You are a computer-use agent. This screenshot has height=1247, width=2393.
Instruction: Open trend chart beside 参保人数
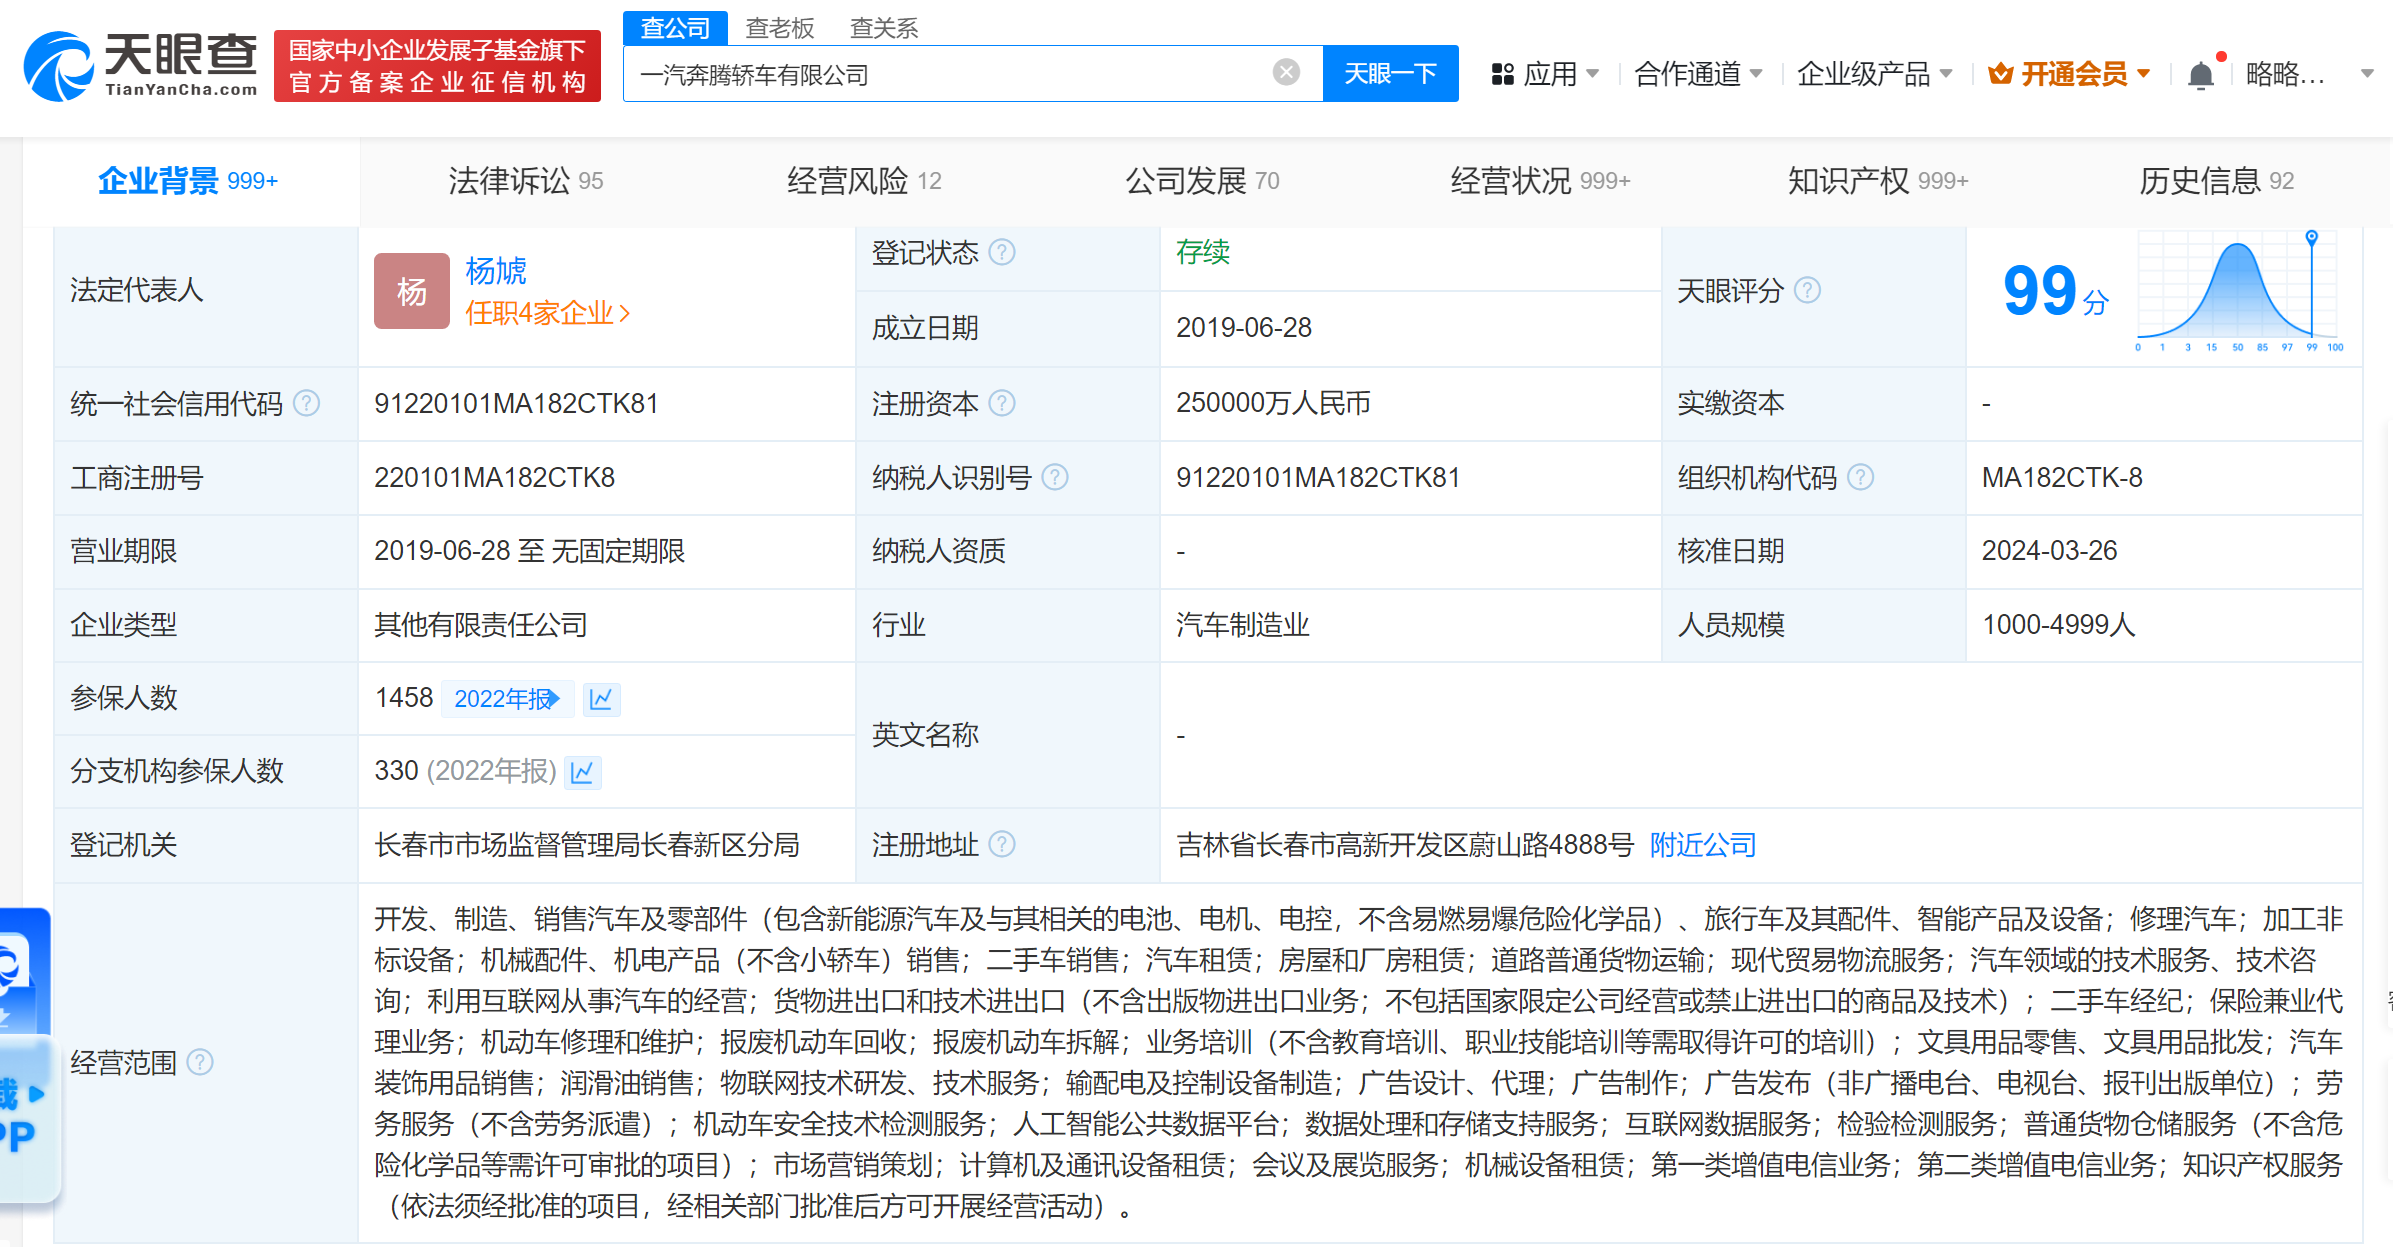tap(601, 699)
